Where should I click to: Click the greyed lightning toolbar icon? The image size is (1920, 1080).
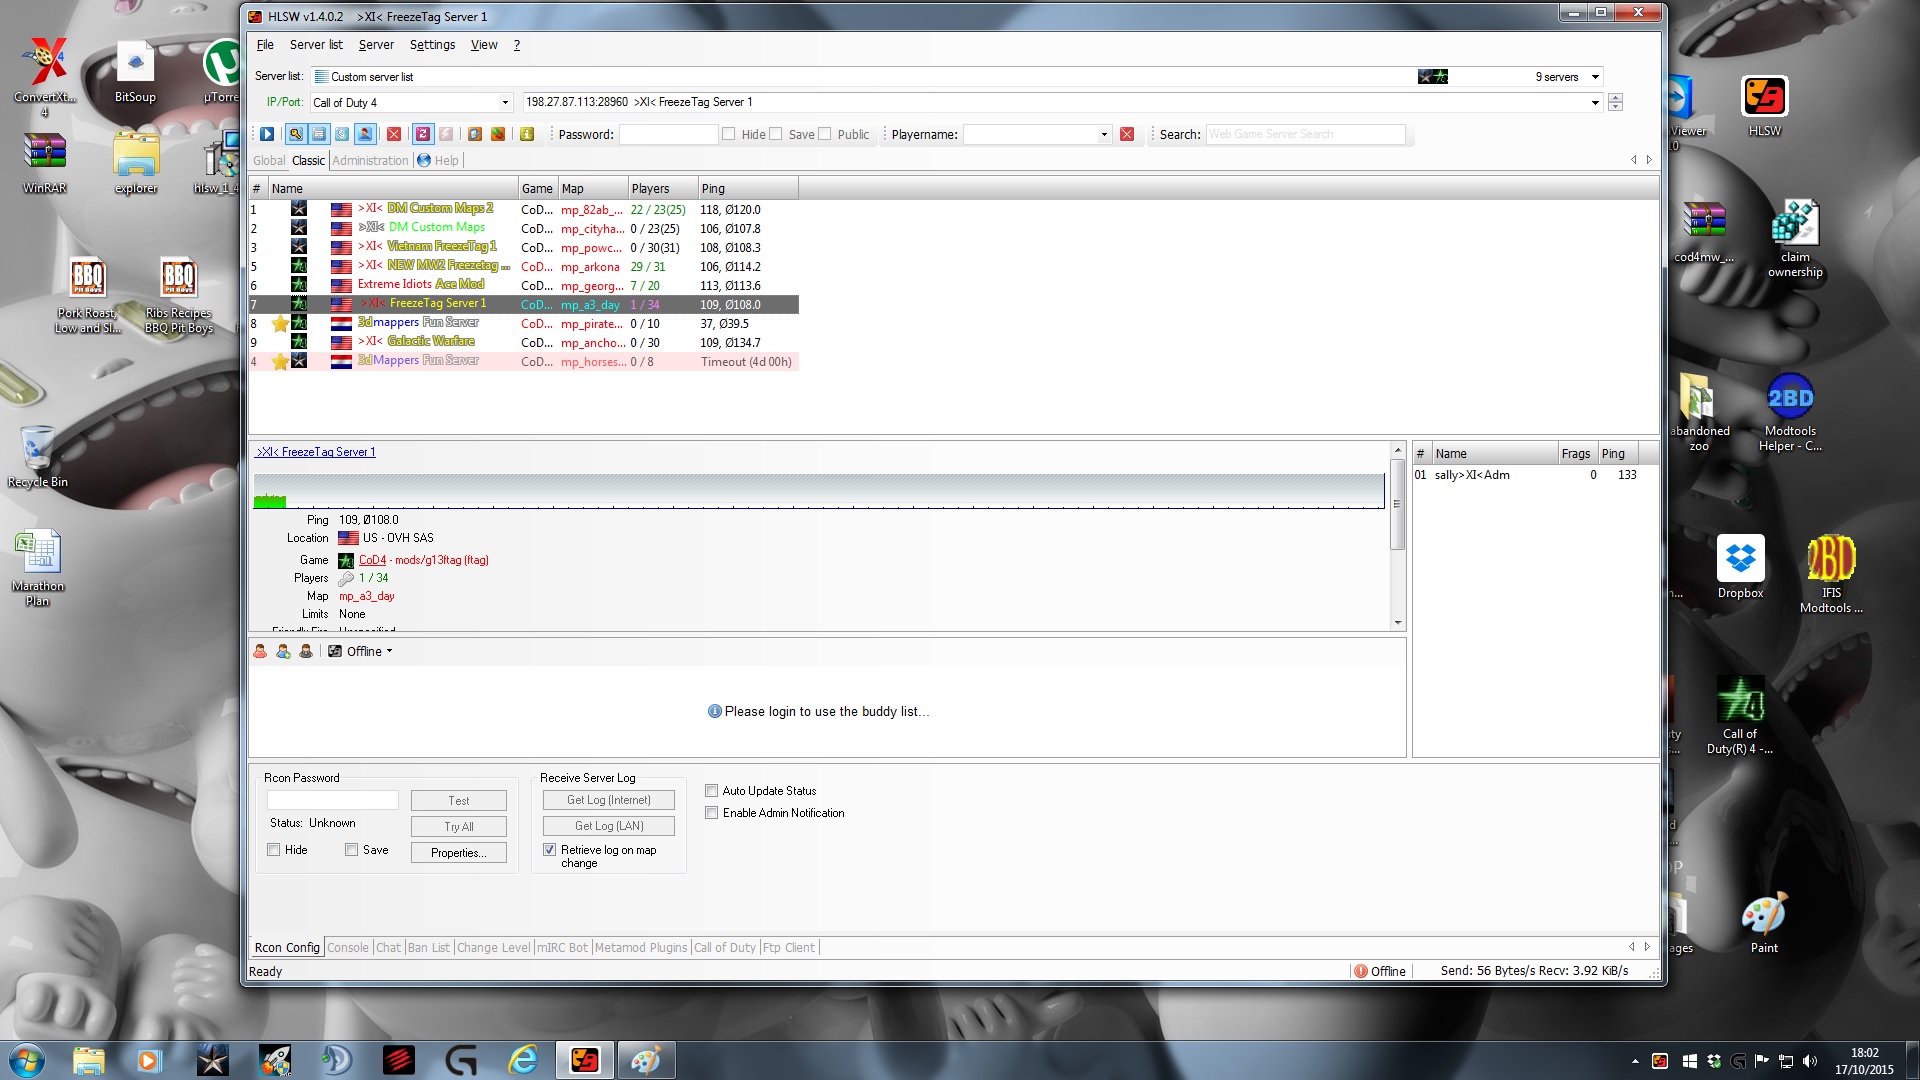pyautogui.click(x=446, y=134)
